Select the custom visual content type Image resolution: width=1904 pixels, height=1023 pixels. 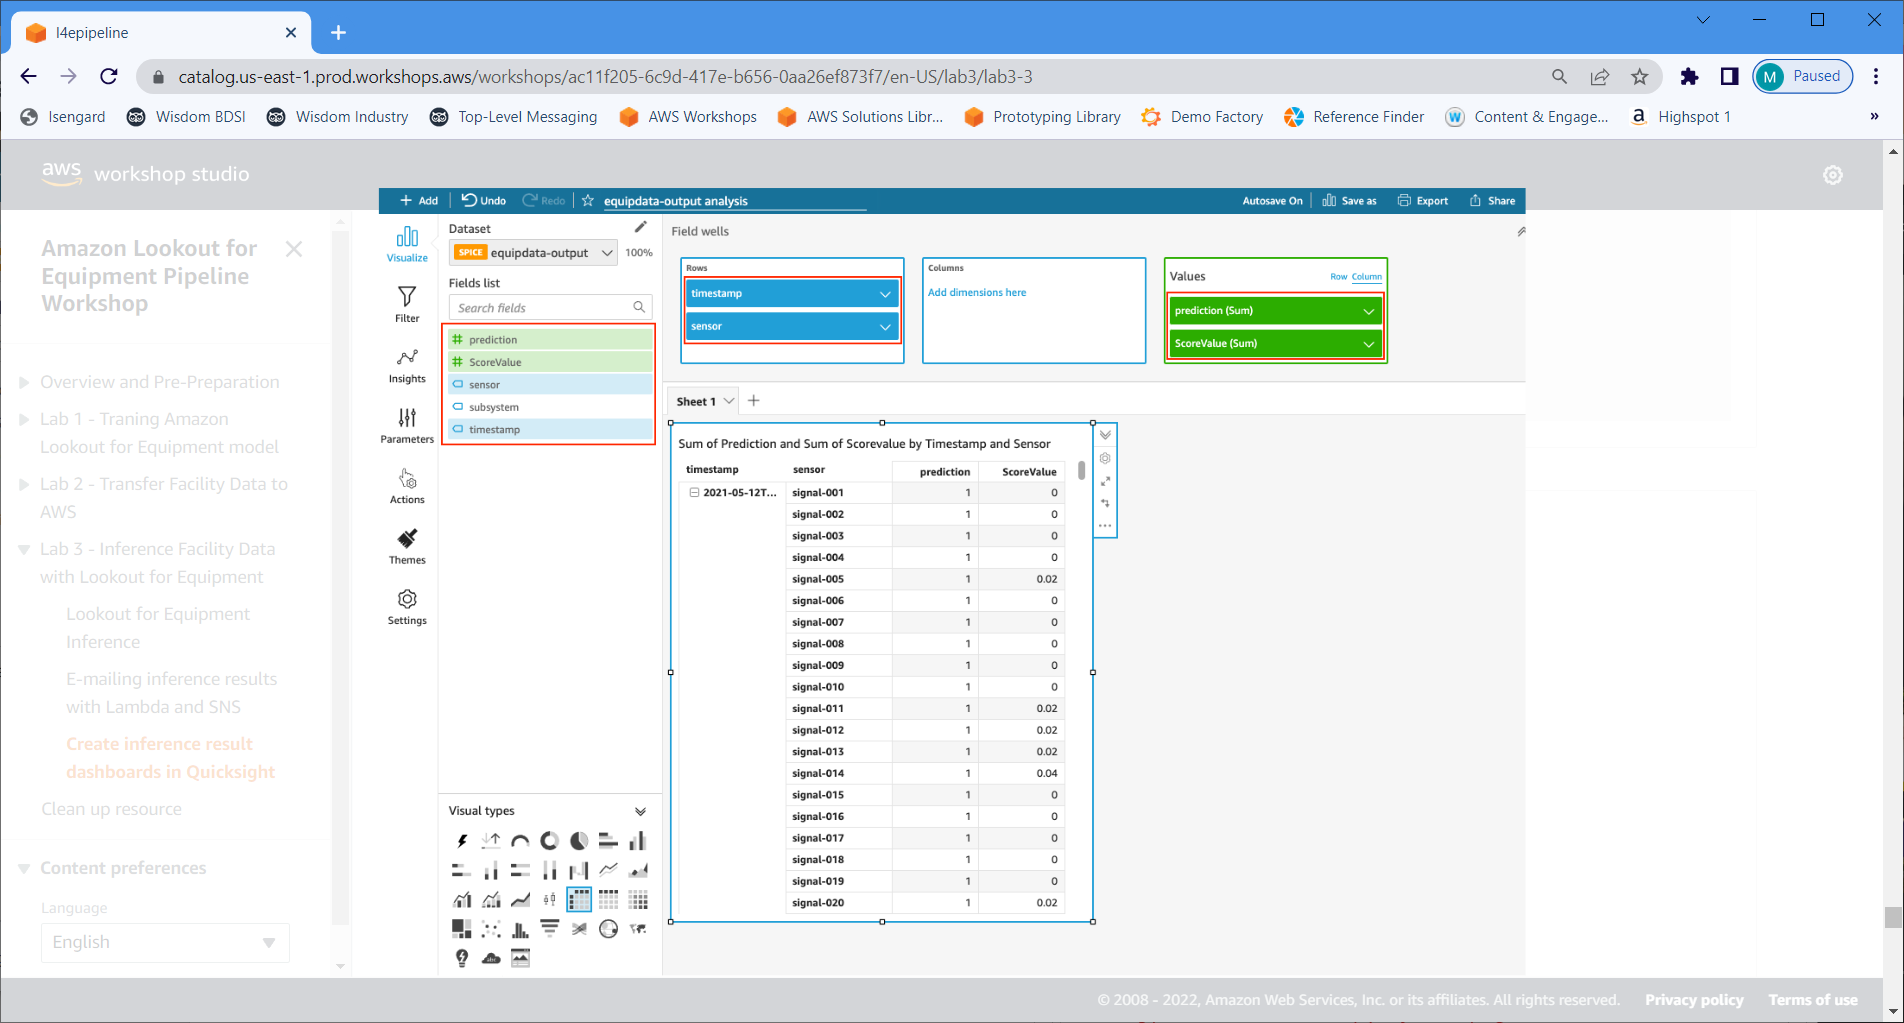tap(520, 958)
